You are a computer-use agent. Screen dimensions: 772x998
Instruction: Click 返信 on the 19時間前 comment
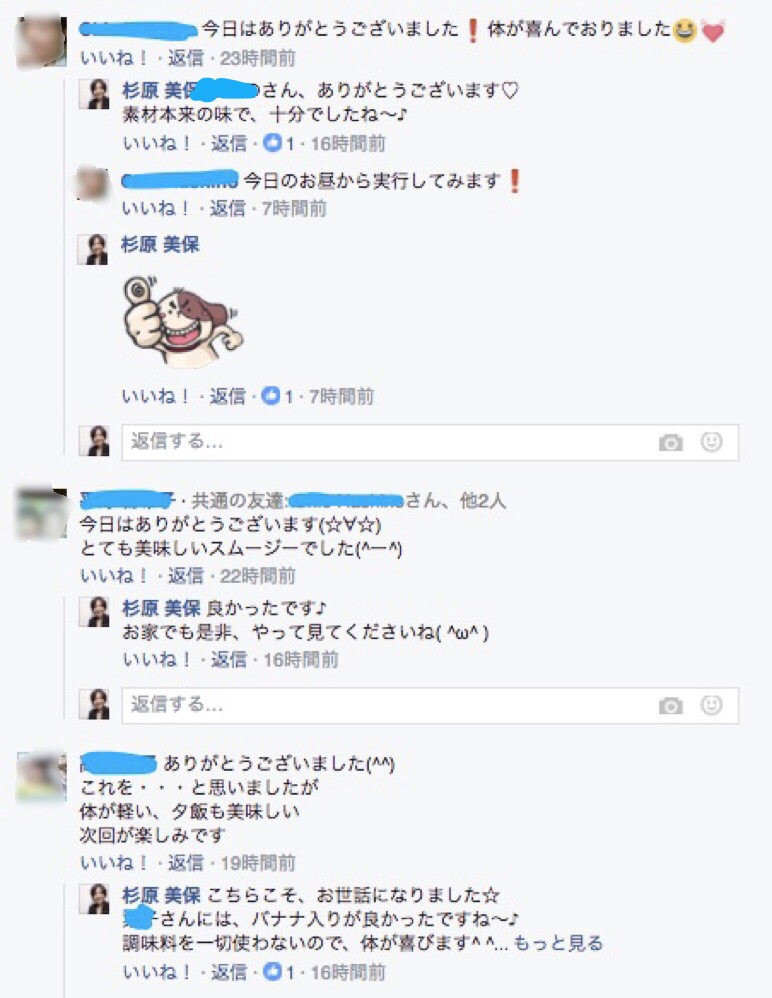click(186, 863)
